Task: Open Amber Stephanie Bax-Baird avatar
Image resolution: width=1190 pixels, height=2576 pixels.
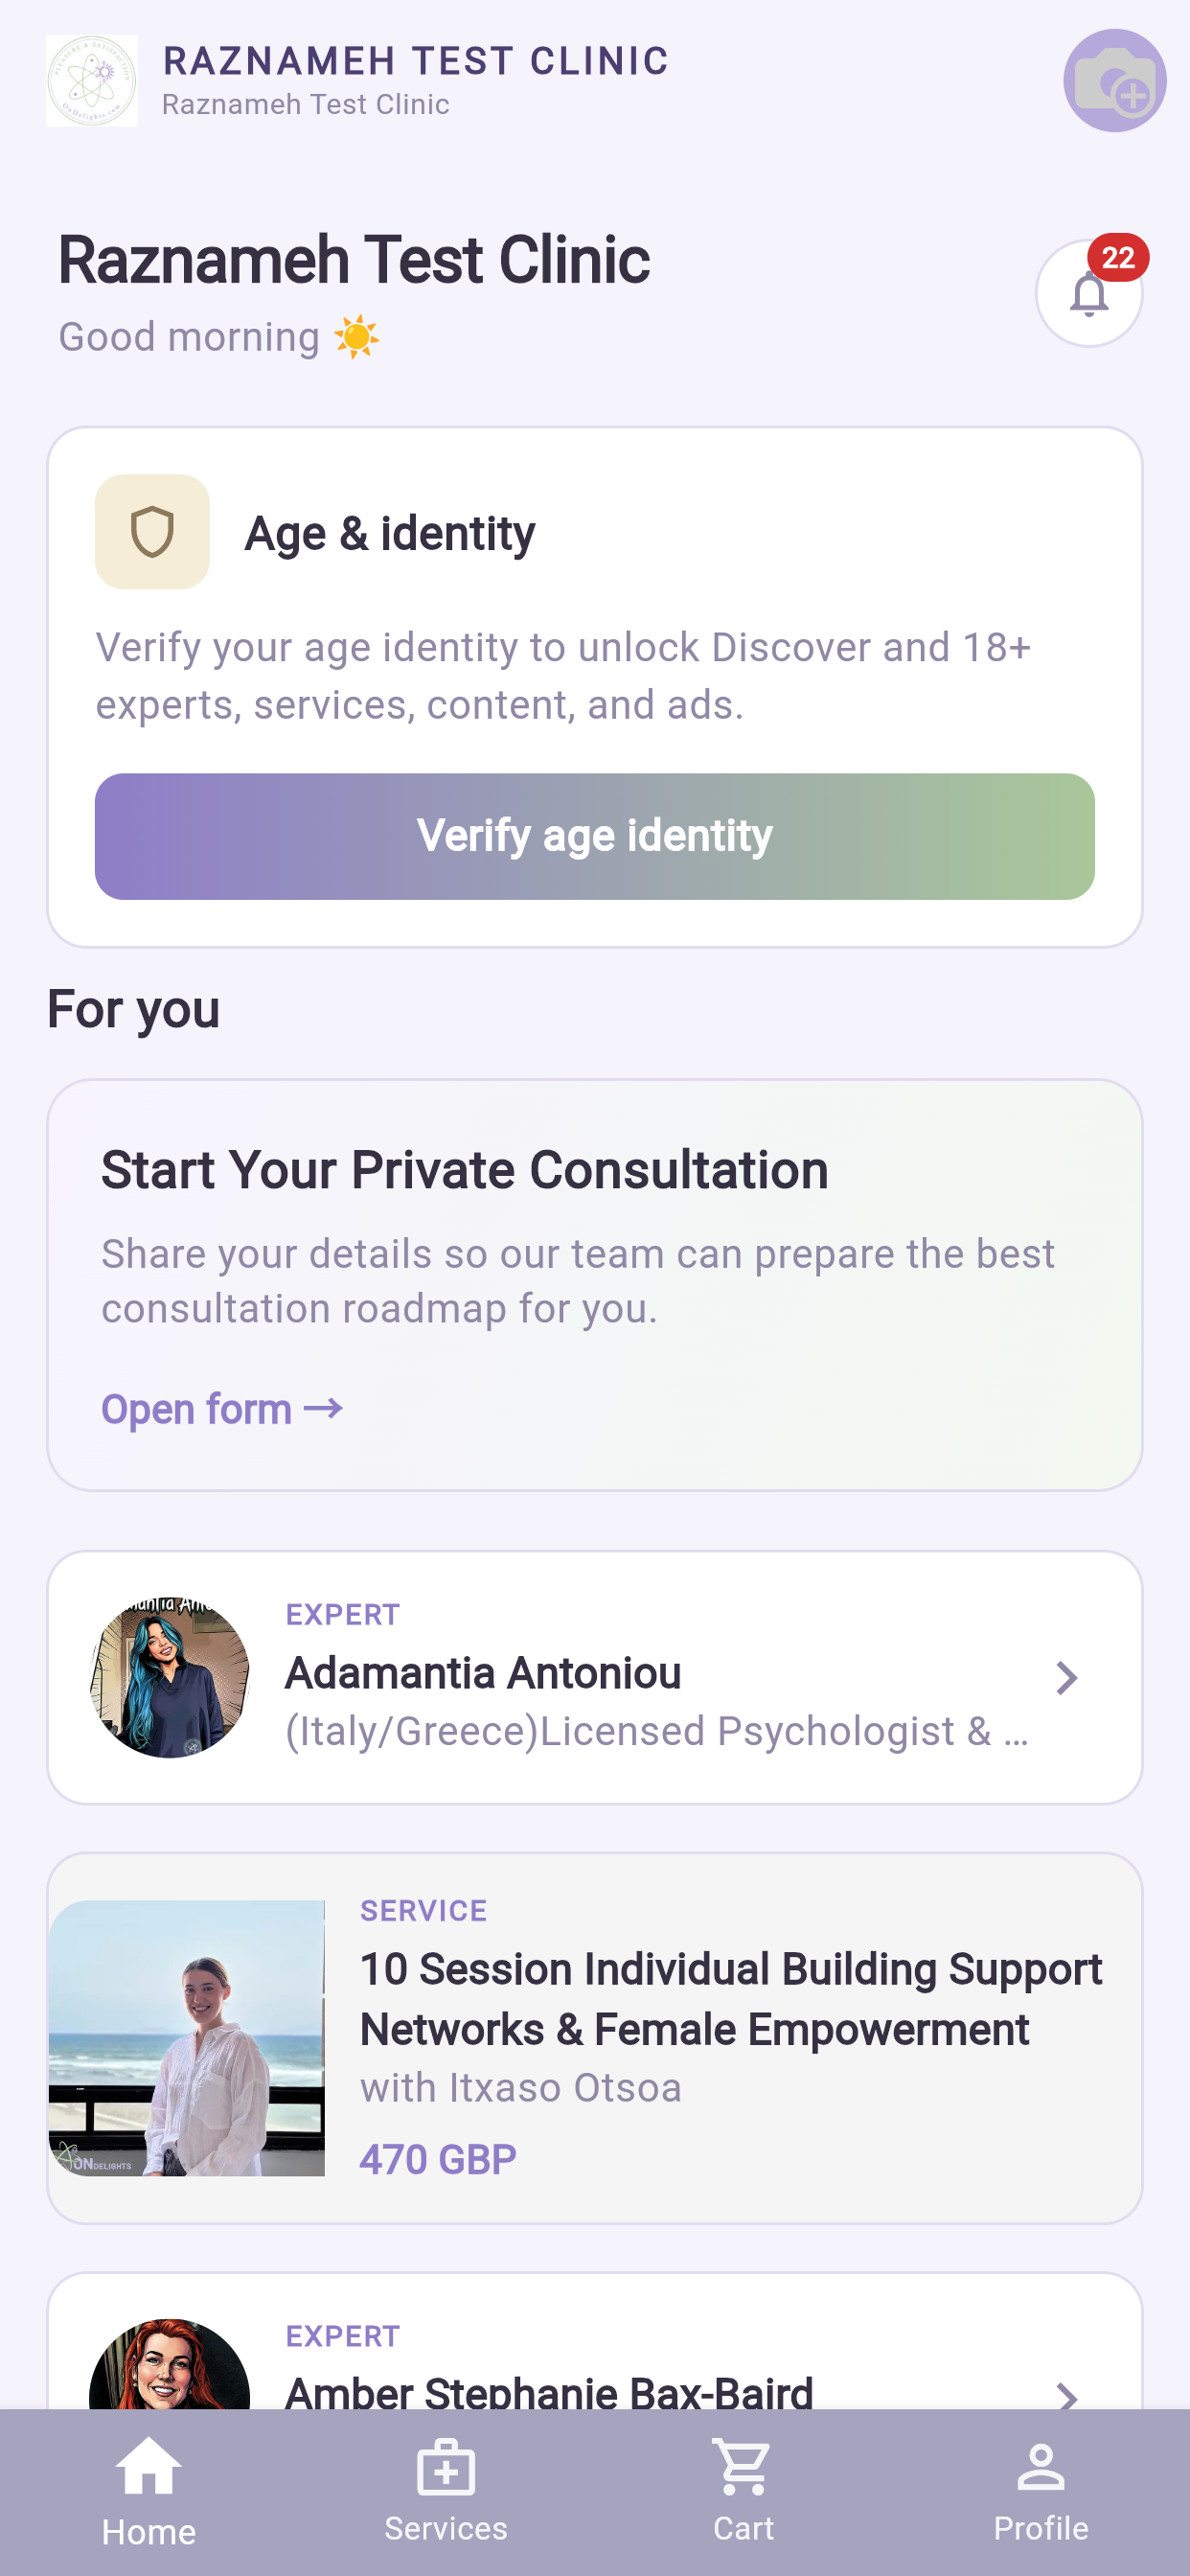Action: click(x=170, y=2364)
